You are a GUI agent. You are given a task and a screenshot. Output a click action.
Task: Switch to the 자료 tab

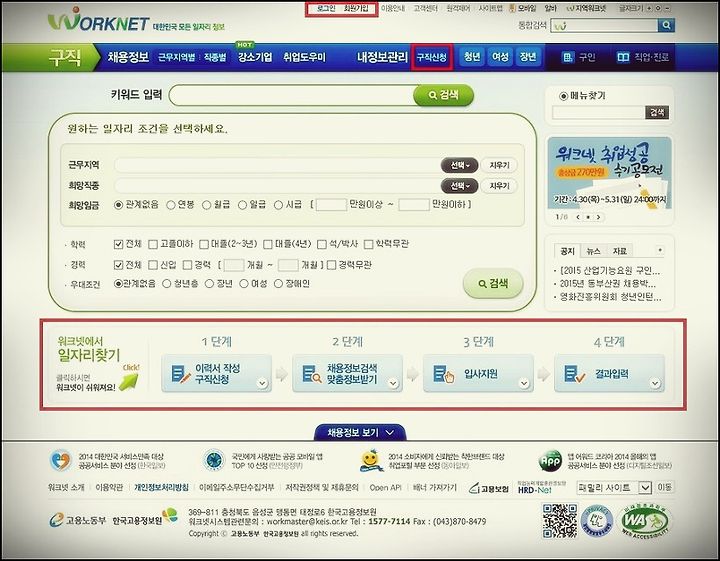(x=619, y=251)
